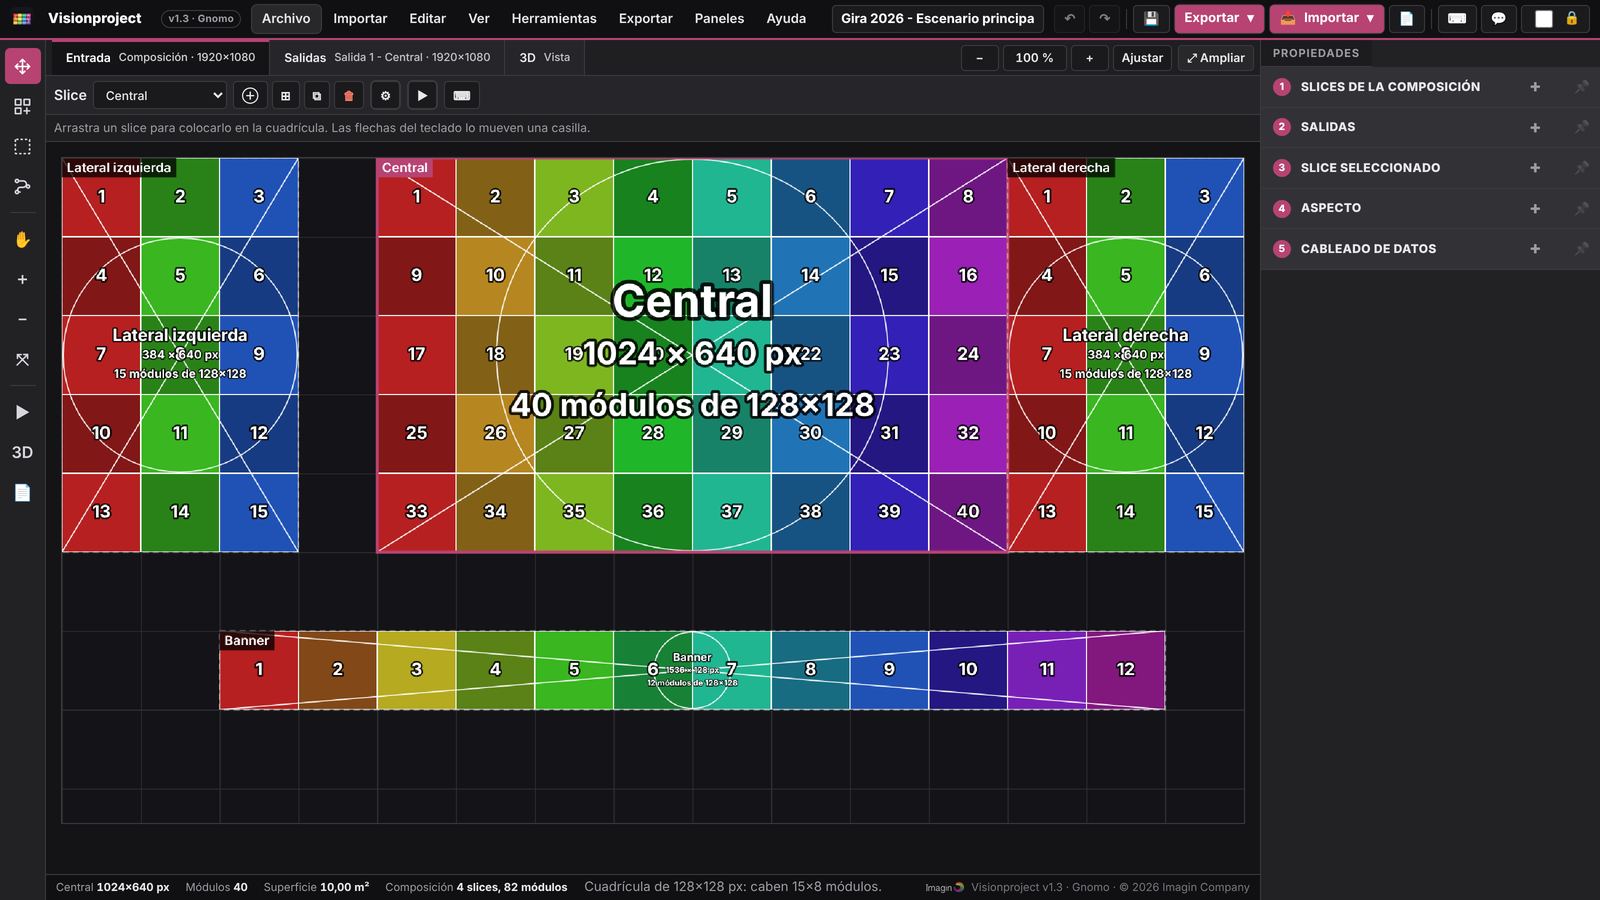Pin the Salidas section
Viewport: 1600px width, 900px height.
(x=1581, y=127)
